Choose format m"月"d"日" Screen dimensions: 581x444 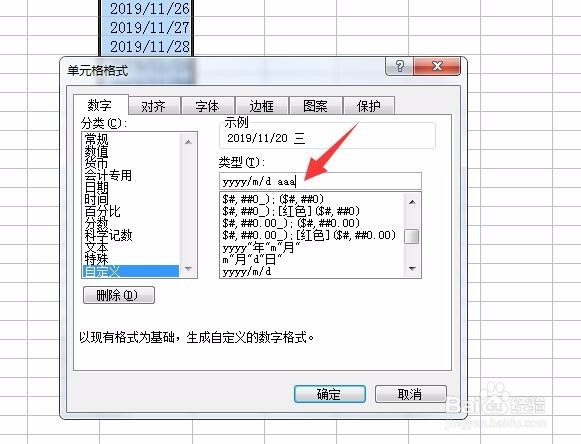313,259
